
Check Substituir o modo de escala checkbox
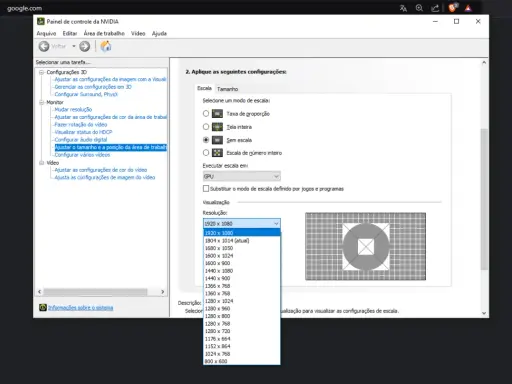point(206,189)
